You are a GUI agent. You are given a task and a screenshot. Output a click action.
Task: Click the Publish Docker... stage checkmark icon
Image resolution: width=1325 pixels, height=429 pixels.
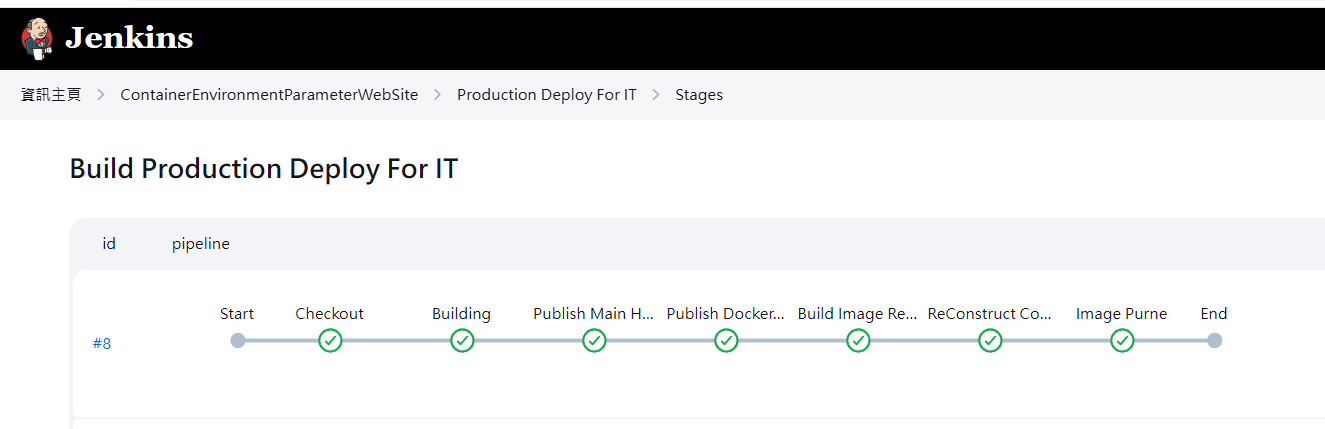point(726,341)
